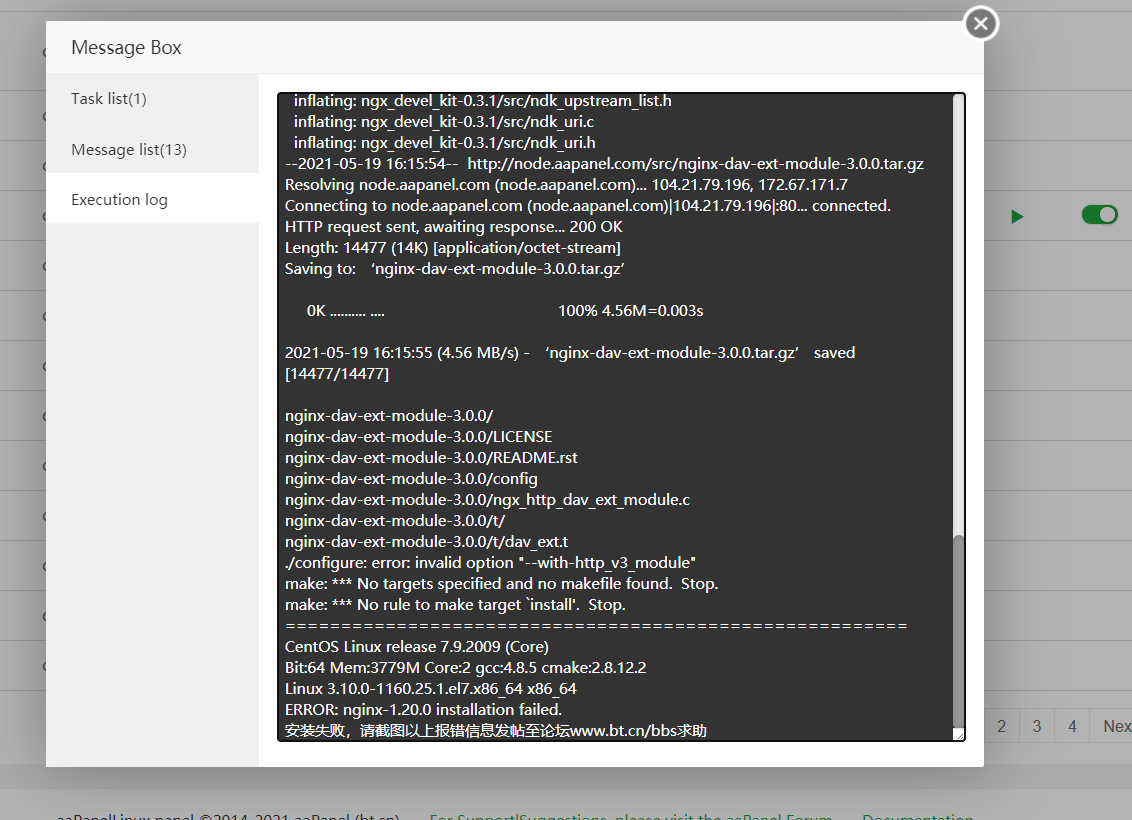Click the Chinese www.bt.cn/bbs help line

click(495, 730)
